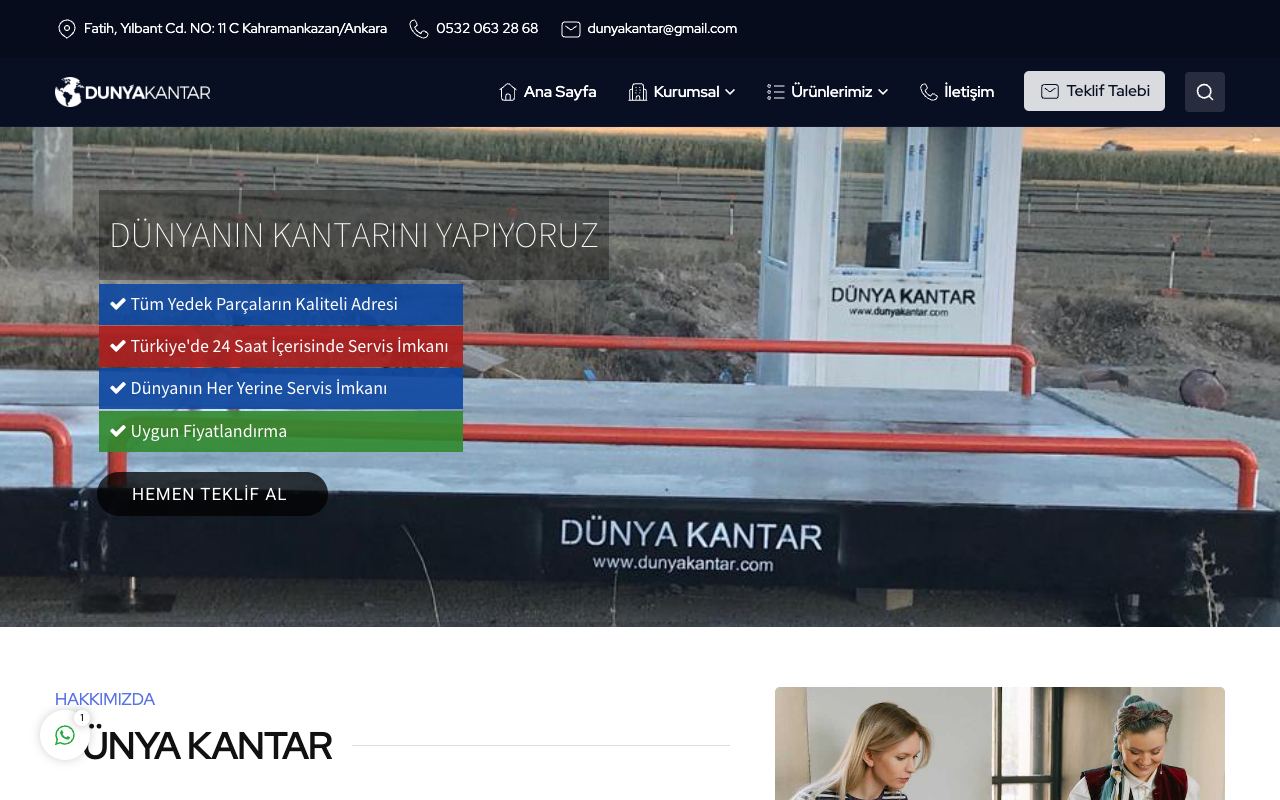Go to Ana Sayfa menu item
Screen dimensions: 1280x800
pyautogui.click(x=560, y=92)
